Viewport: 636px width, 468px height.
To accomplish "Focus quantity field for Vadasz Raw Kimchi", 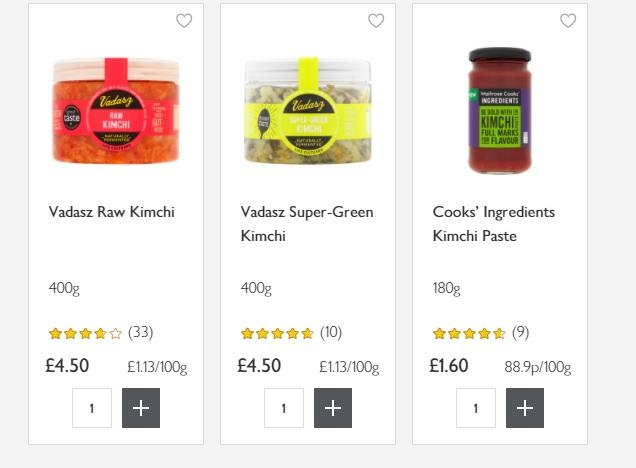I will pos(92,408).
